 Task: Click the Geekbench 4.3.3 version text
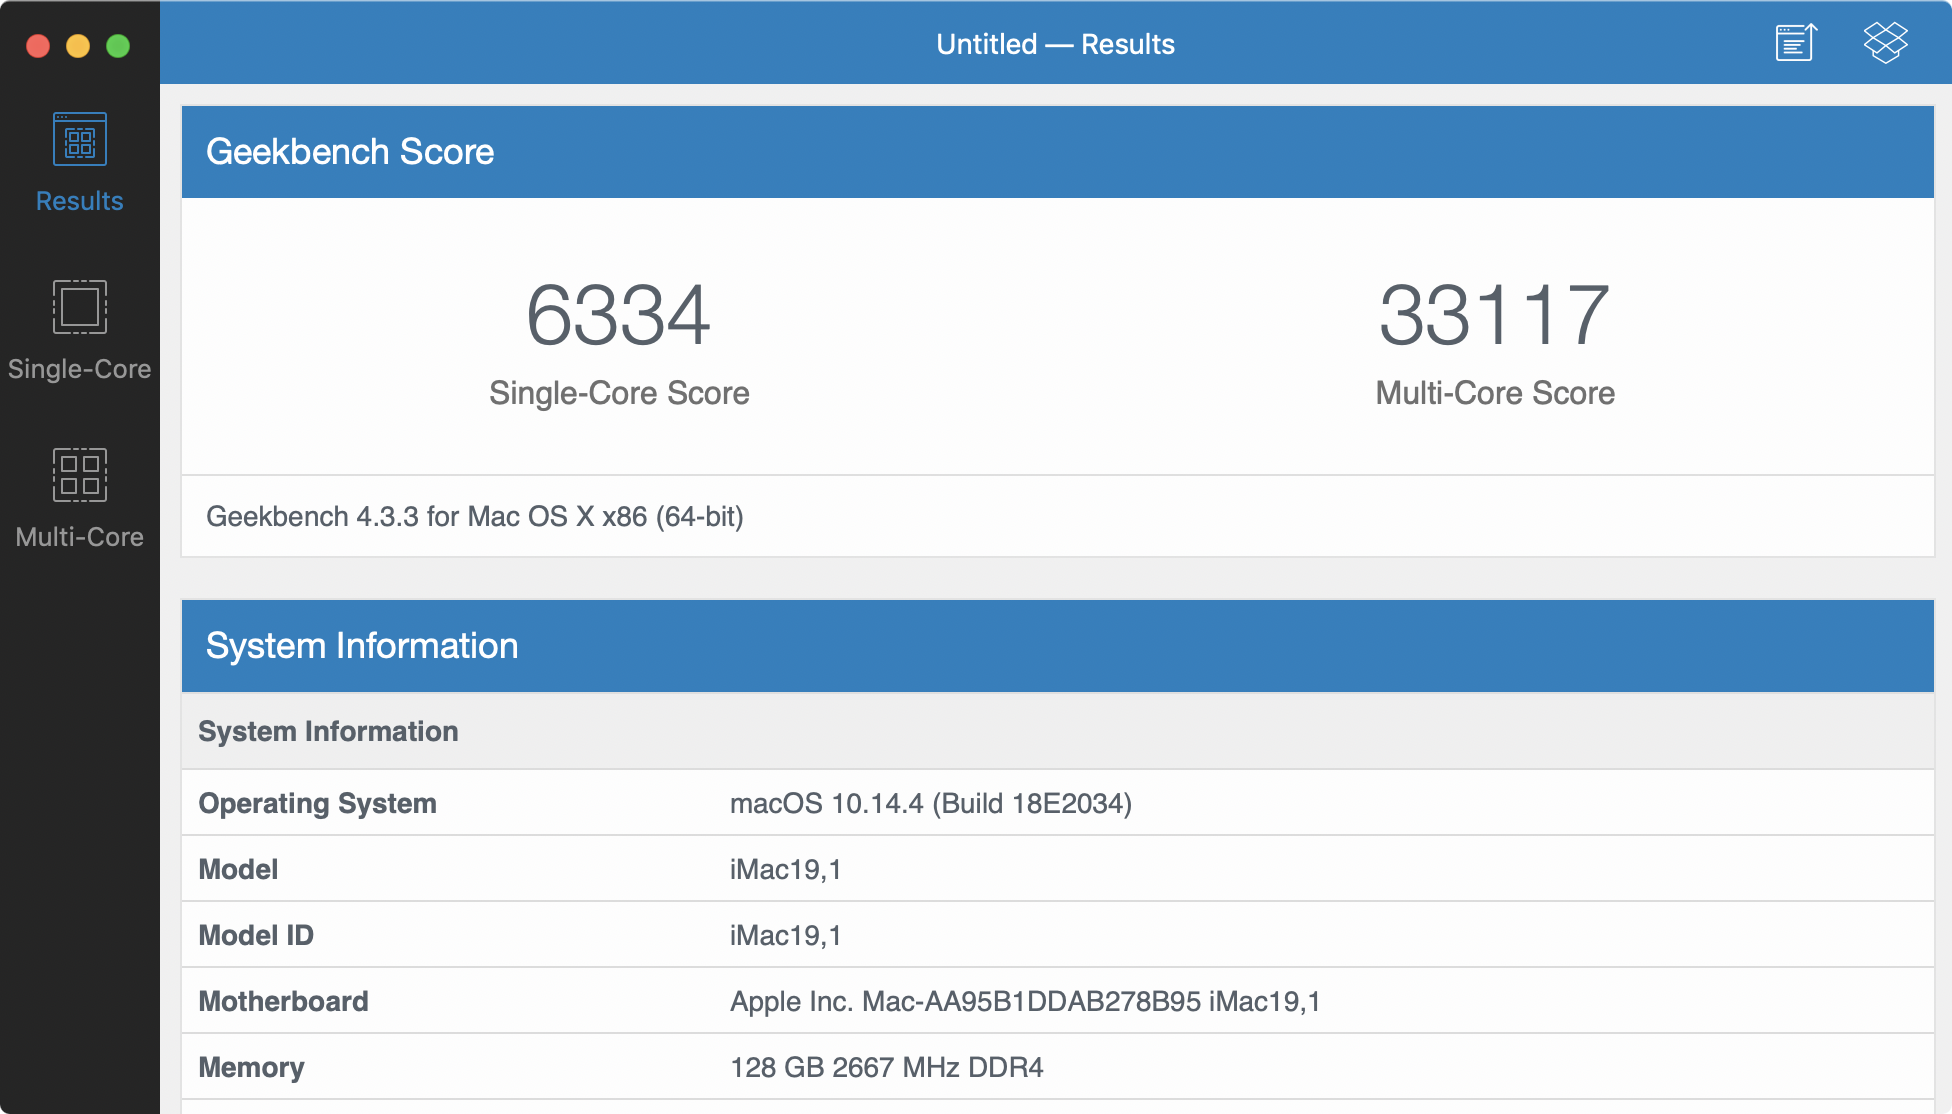click(474, 517)
